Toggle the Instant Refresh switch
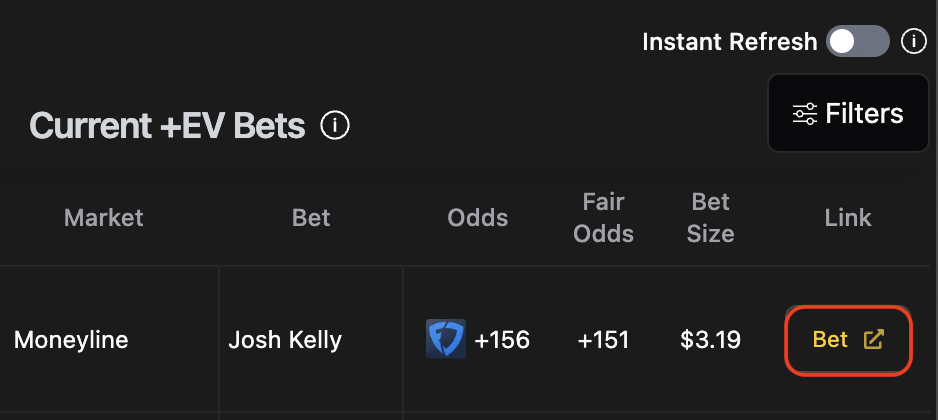 click(x=857, y=41)
